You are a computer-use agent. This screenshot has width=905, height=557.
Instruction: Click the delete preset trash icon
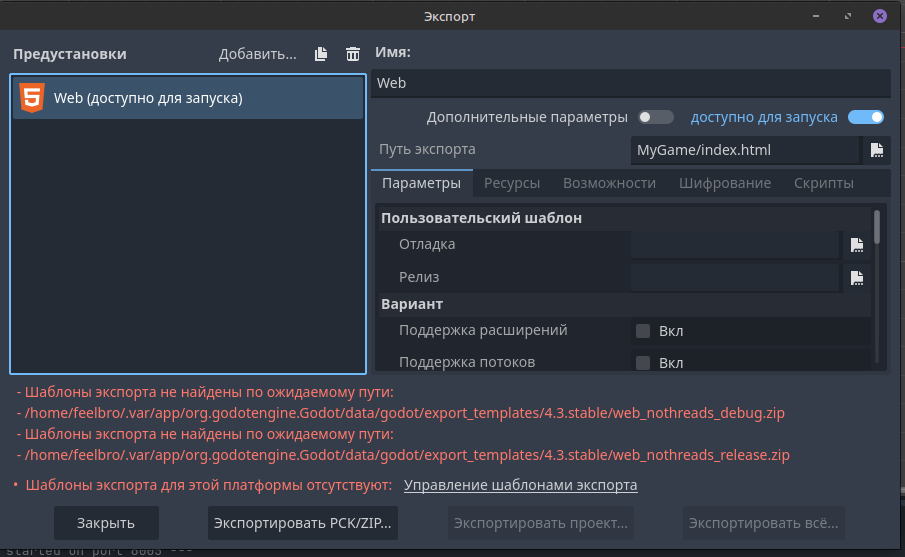point(352,54)
